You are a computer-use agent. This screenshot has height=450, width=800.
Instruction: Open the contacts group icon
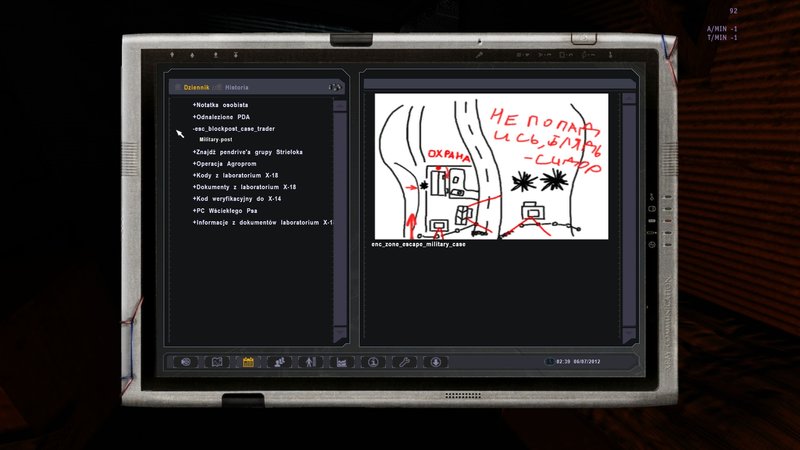click(x=279, y=362)
